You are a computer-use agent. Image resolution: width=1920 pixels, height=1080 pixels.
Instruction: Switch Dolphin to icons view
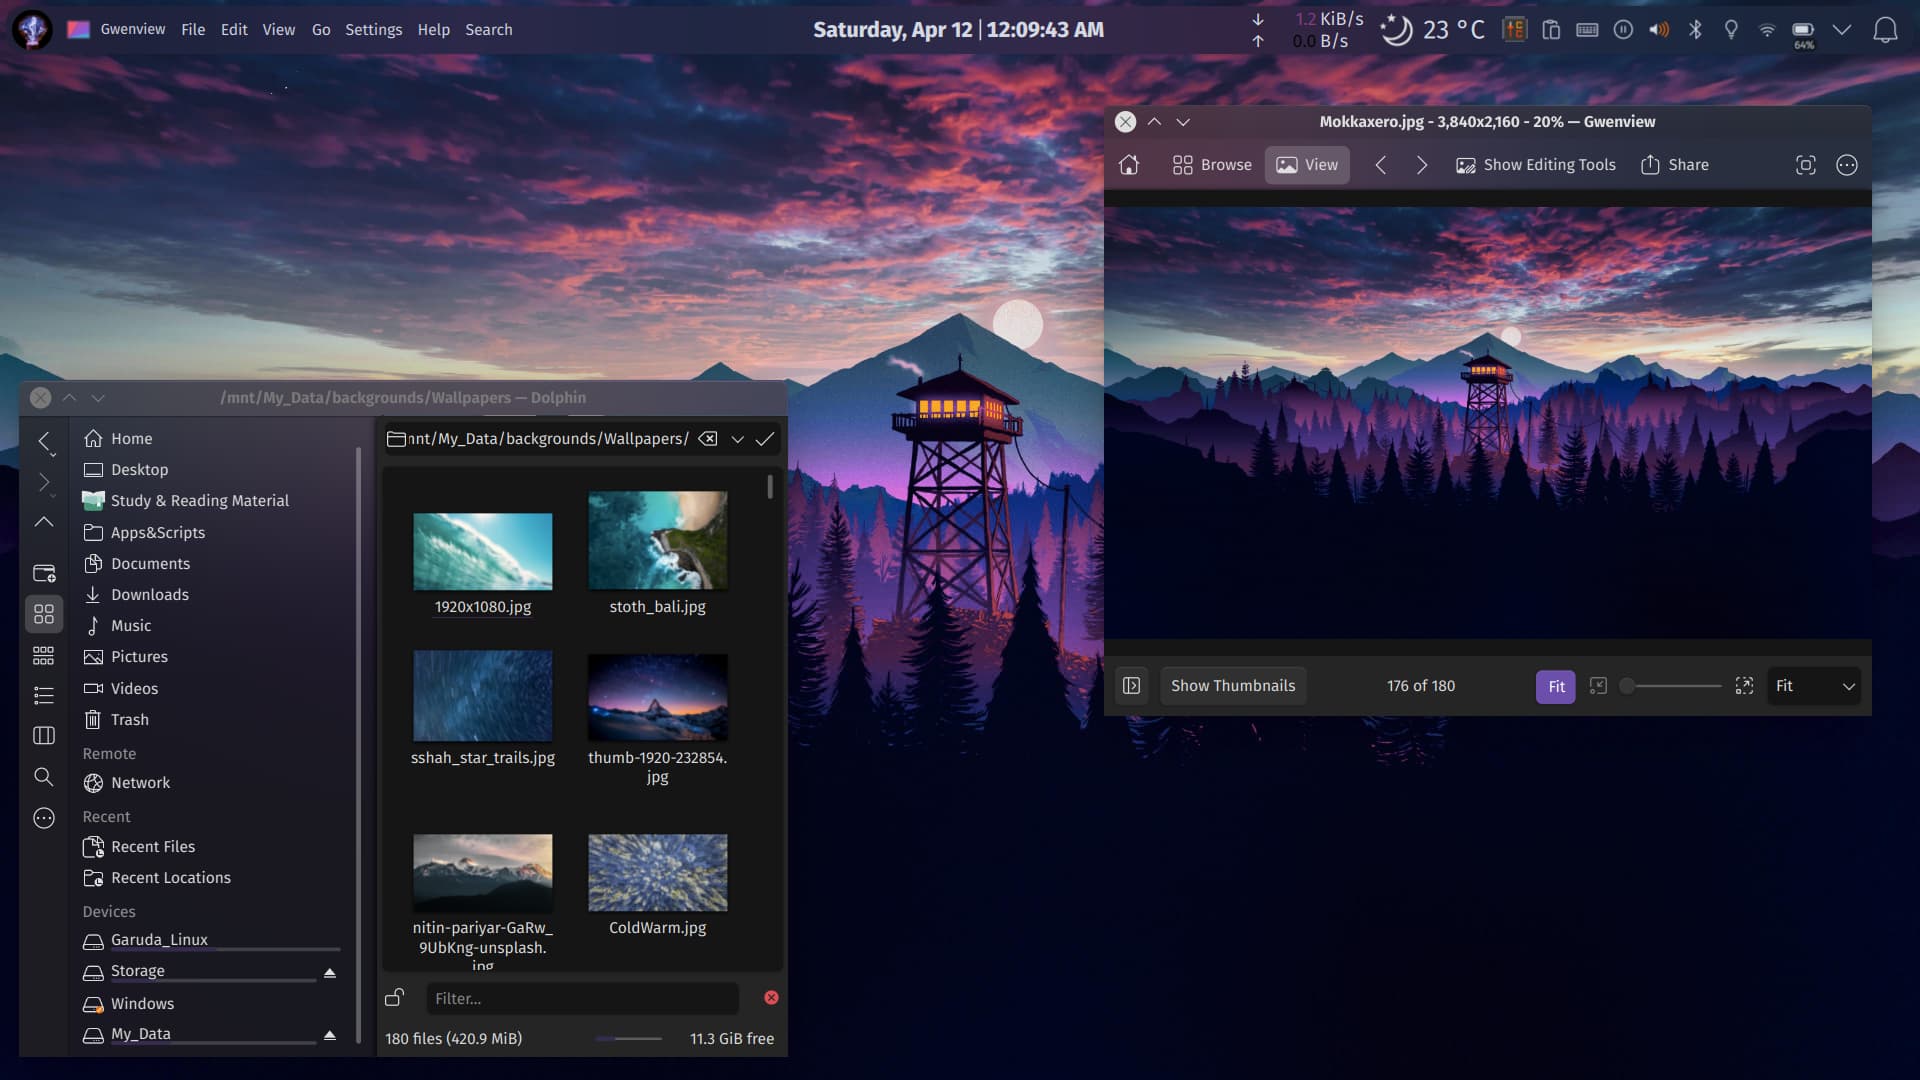(44, 614)
